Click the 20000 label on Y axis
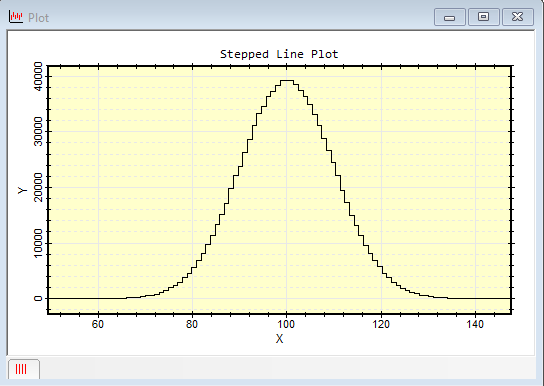Image resolution: width=544 pixels, height=386 pixels. click(x=38, y=187)
